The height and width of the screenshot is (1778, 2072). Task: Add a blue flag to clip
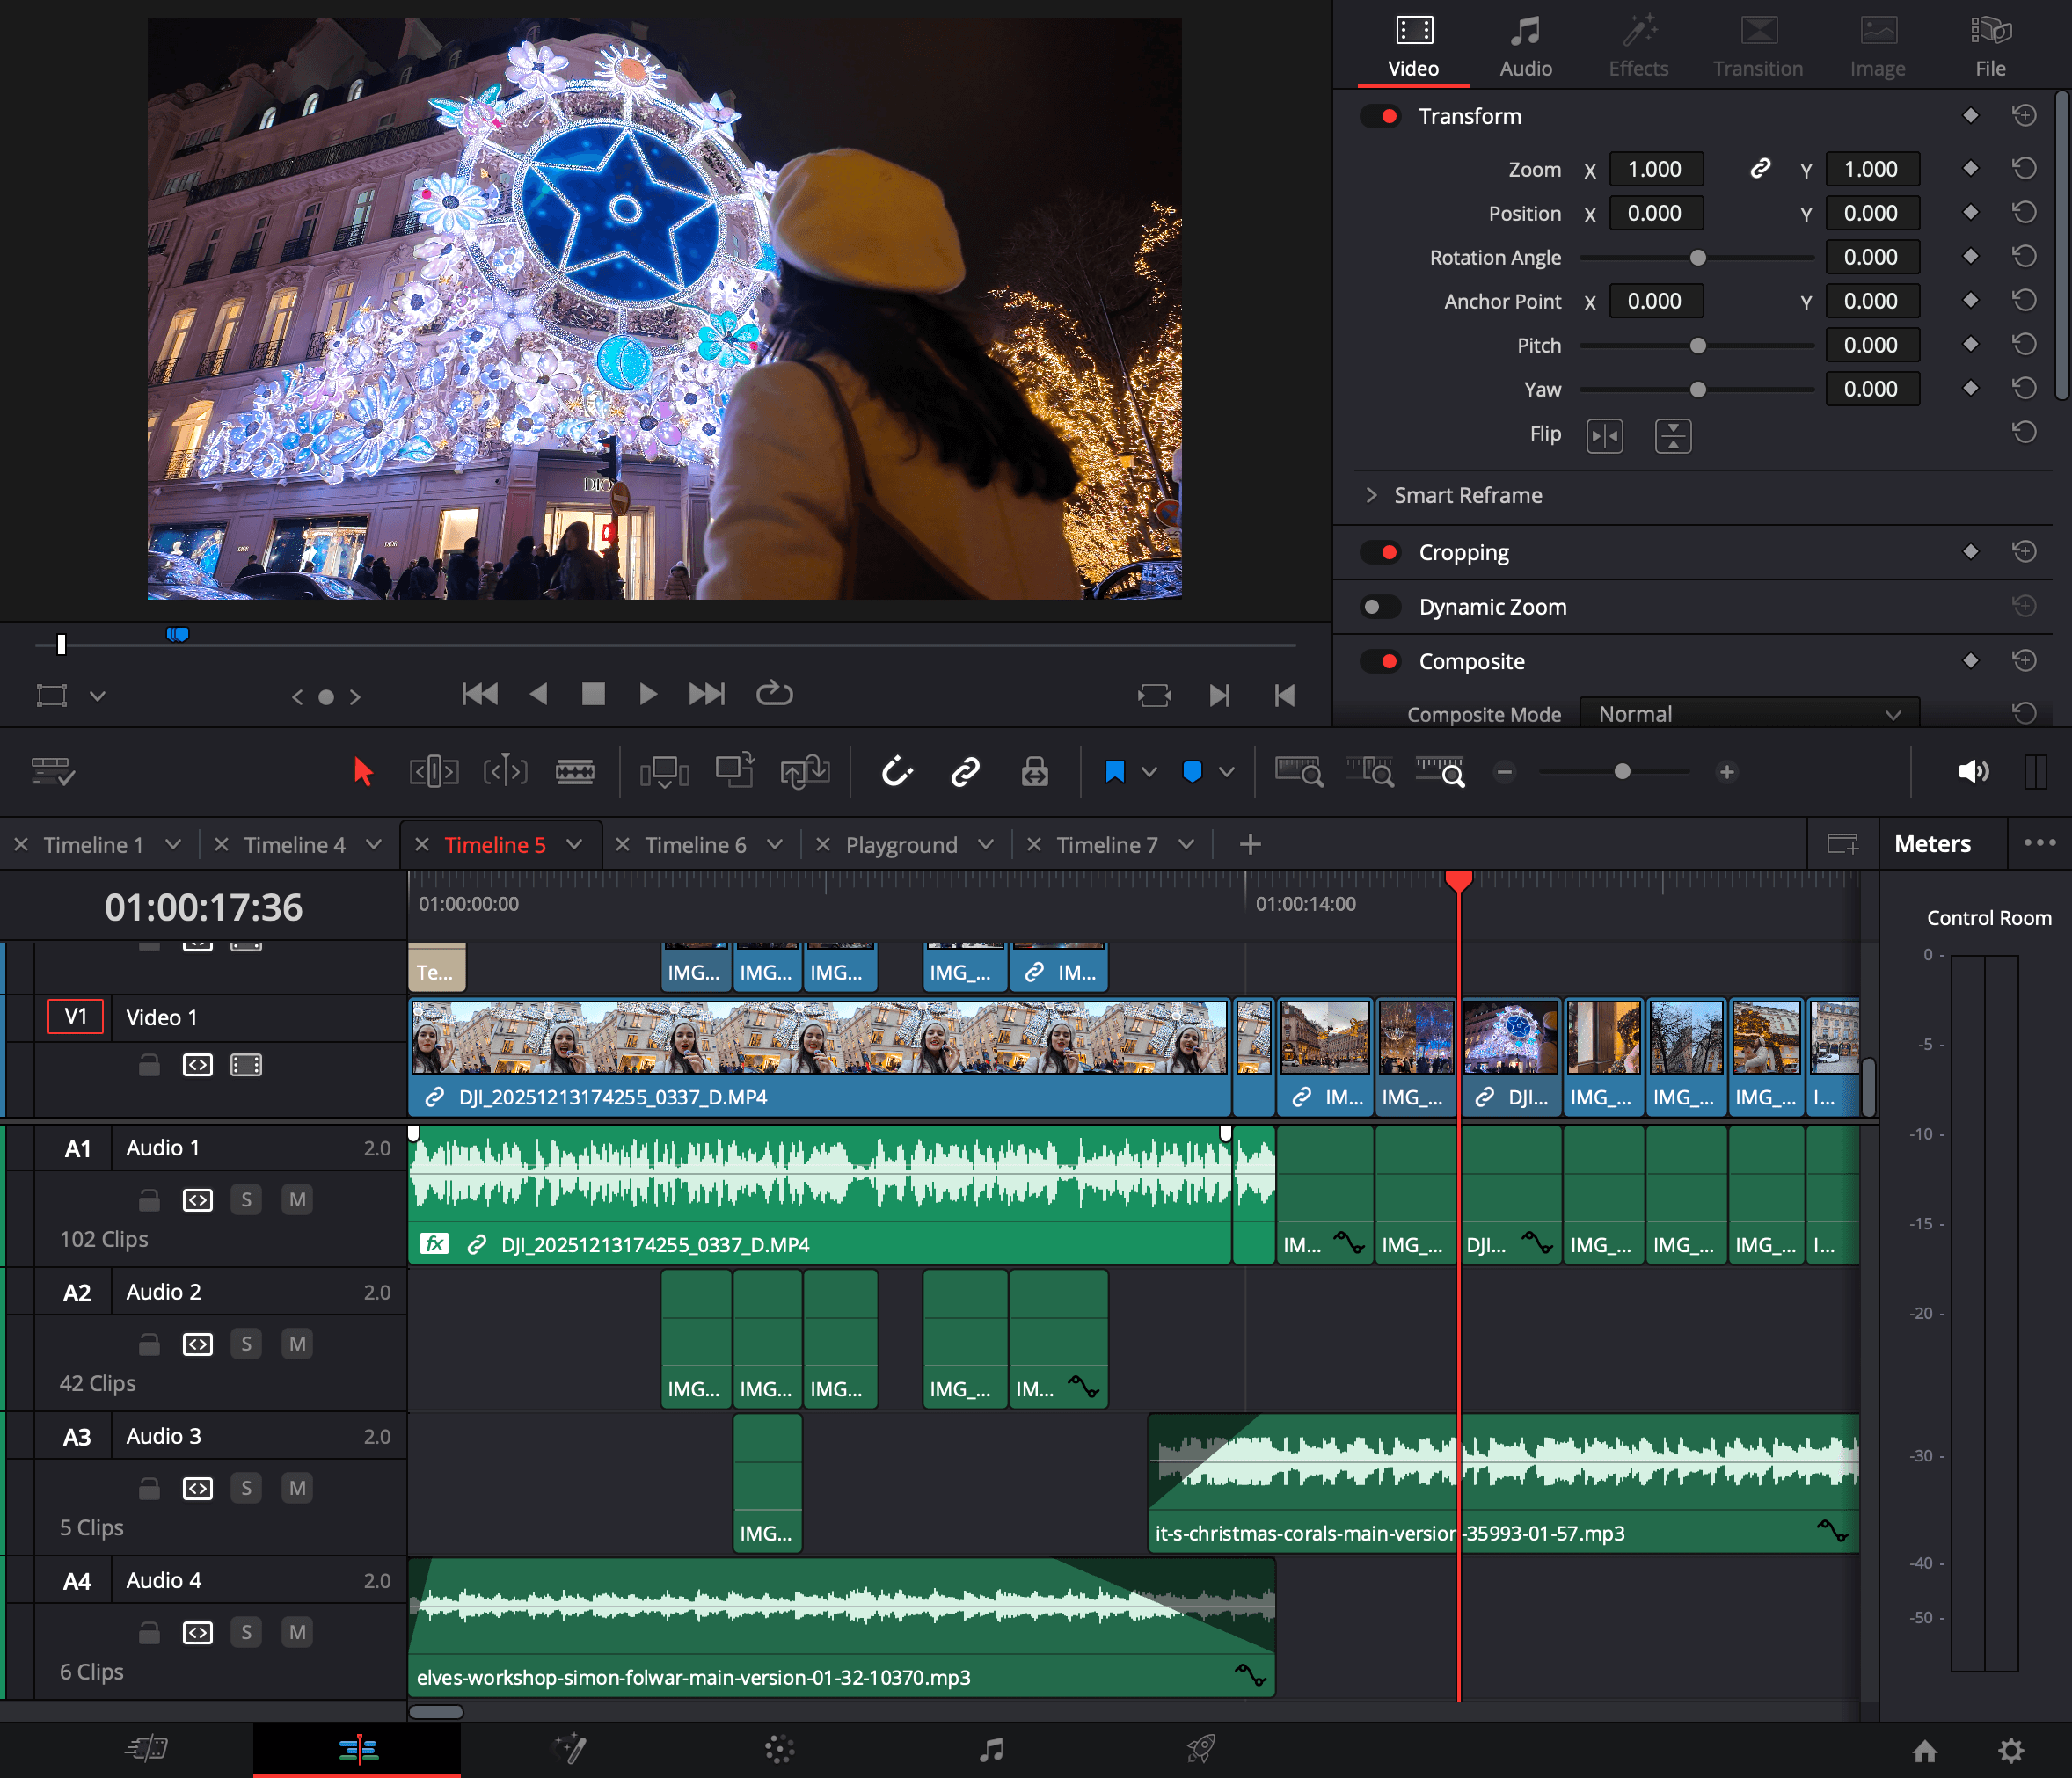pyautogui.click(x=1115, y=772)
